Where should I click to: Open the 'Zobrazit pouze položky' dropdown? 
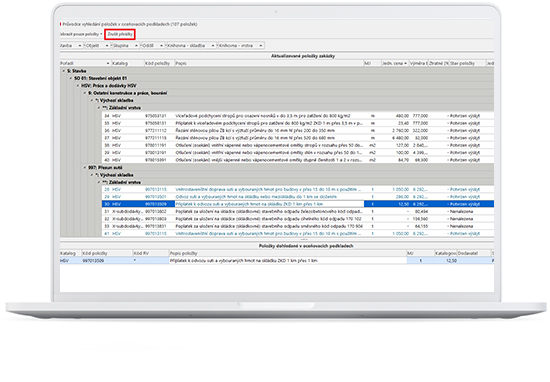pos(81,34)
